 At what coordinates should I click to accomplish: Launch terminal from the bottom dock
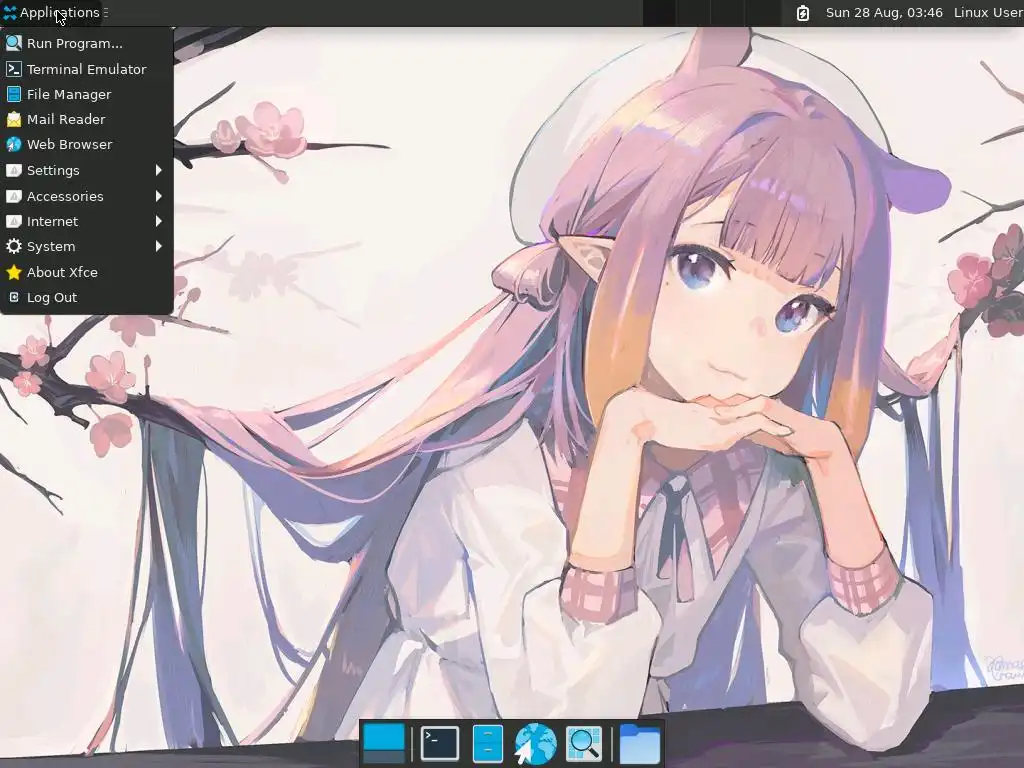pyautogui.click(x=440, y=743)
